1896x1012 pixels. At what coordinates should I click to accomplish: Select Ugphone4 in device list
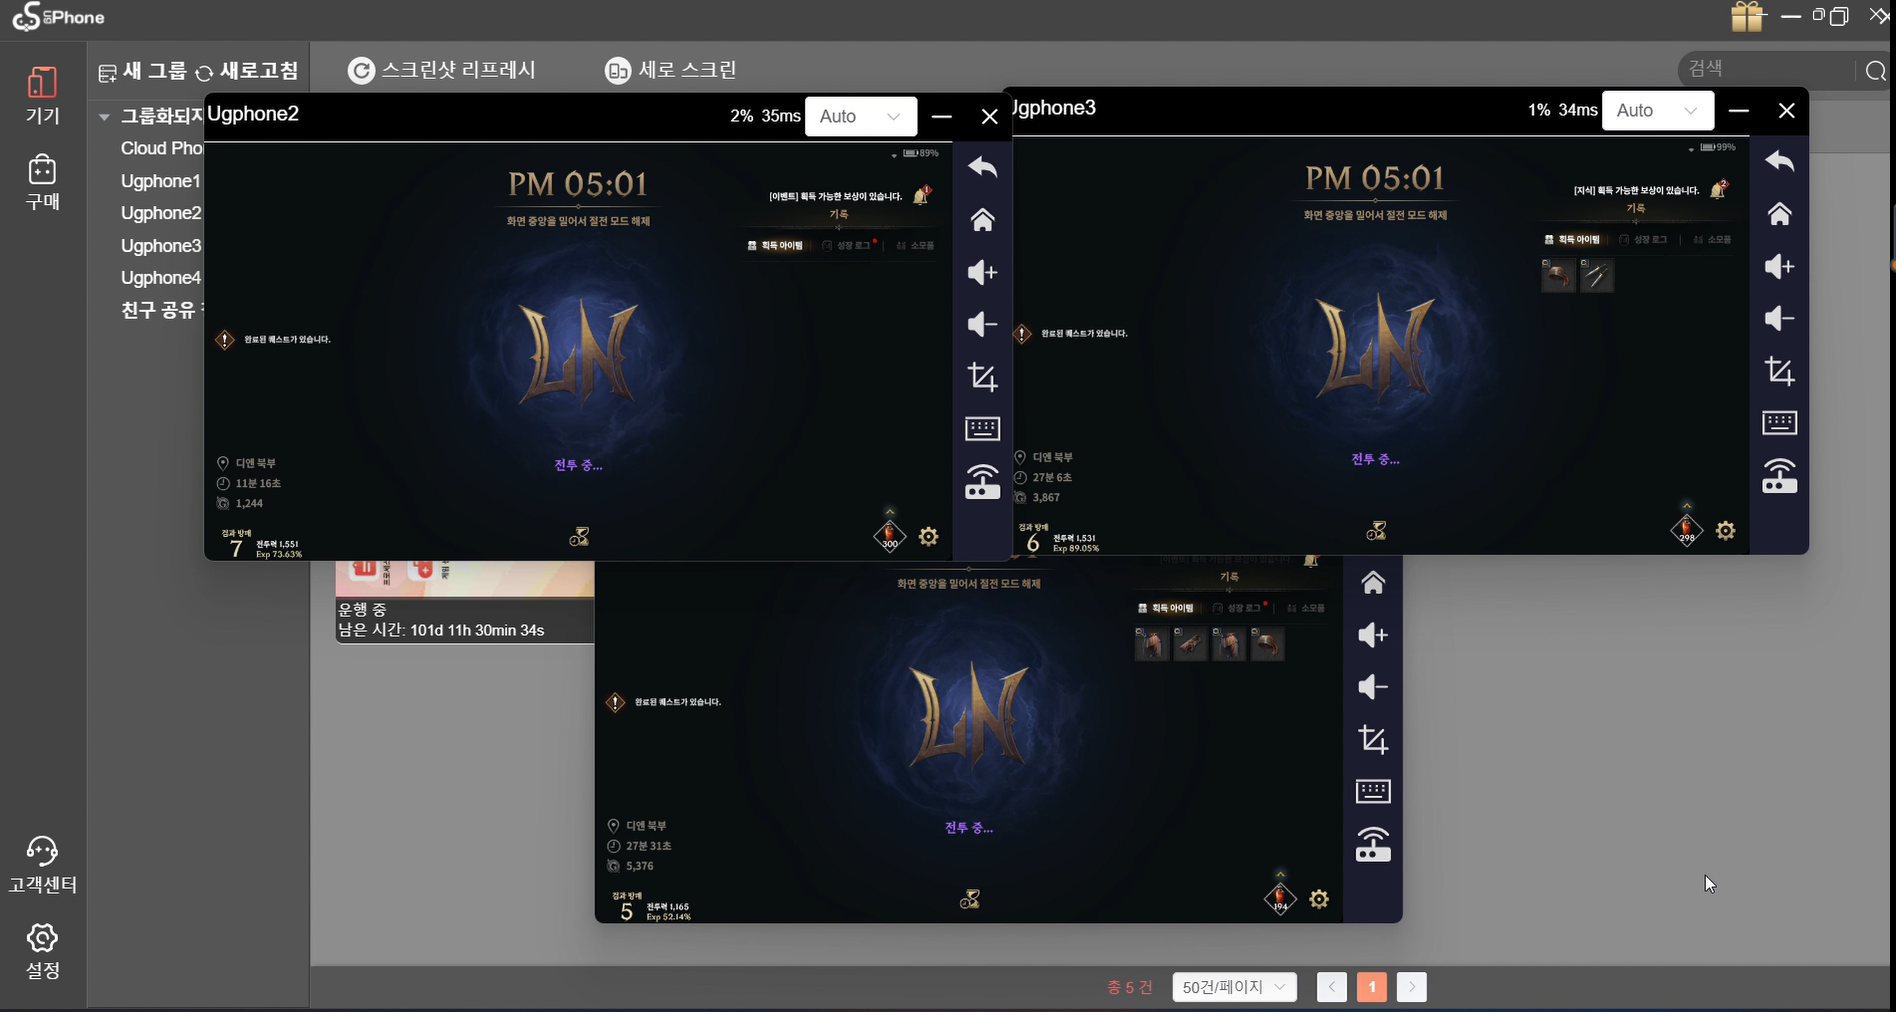pyautogui.click(x=161, y=278)
